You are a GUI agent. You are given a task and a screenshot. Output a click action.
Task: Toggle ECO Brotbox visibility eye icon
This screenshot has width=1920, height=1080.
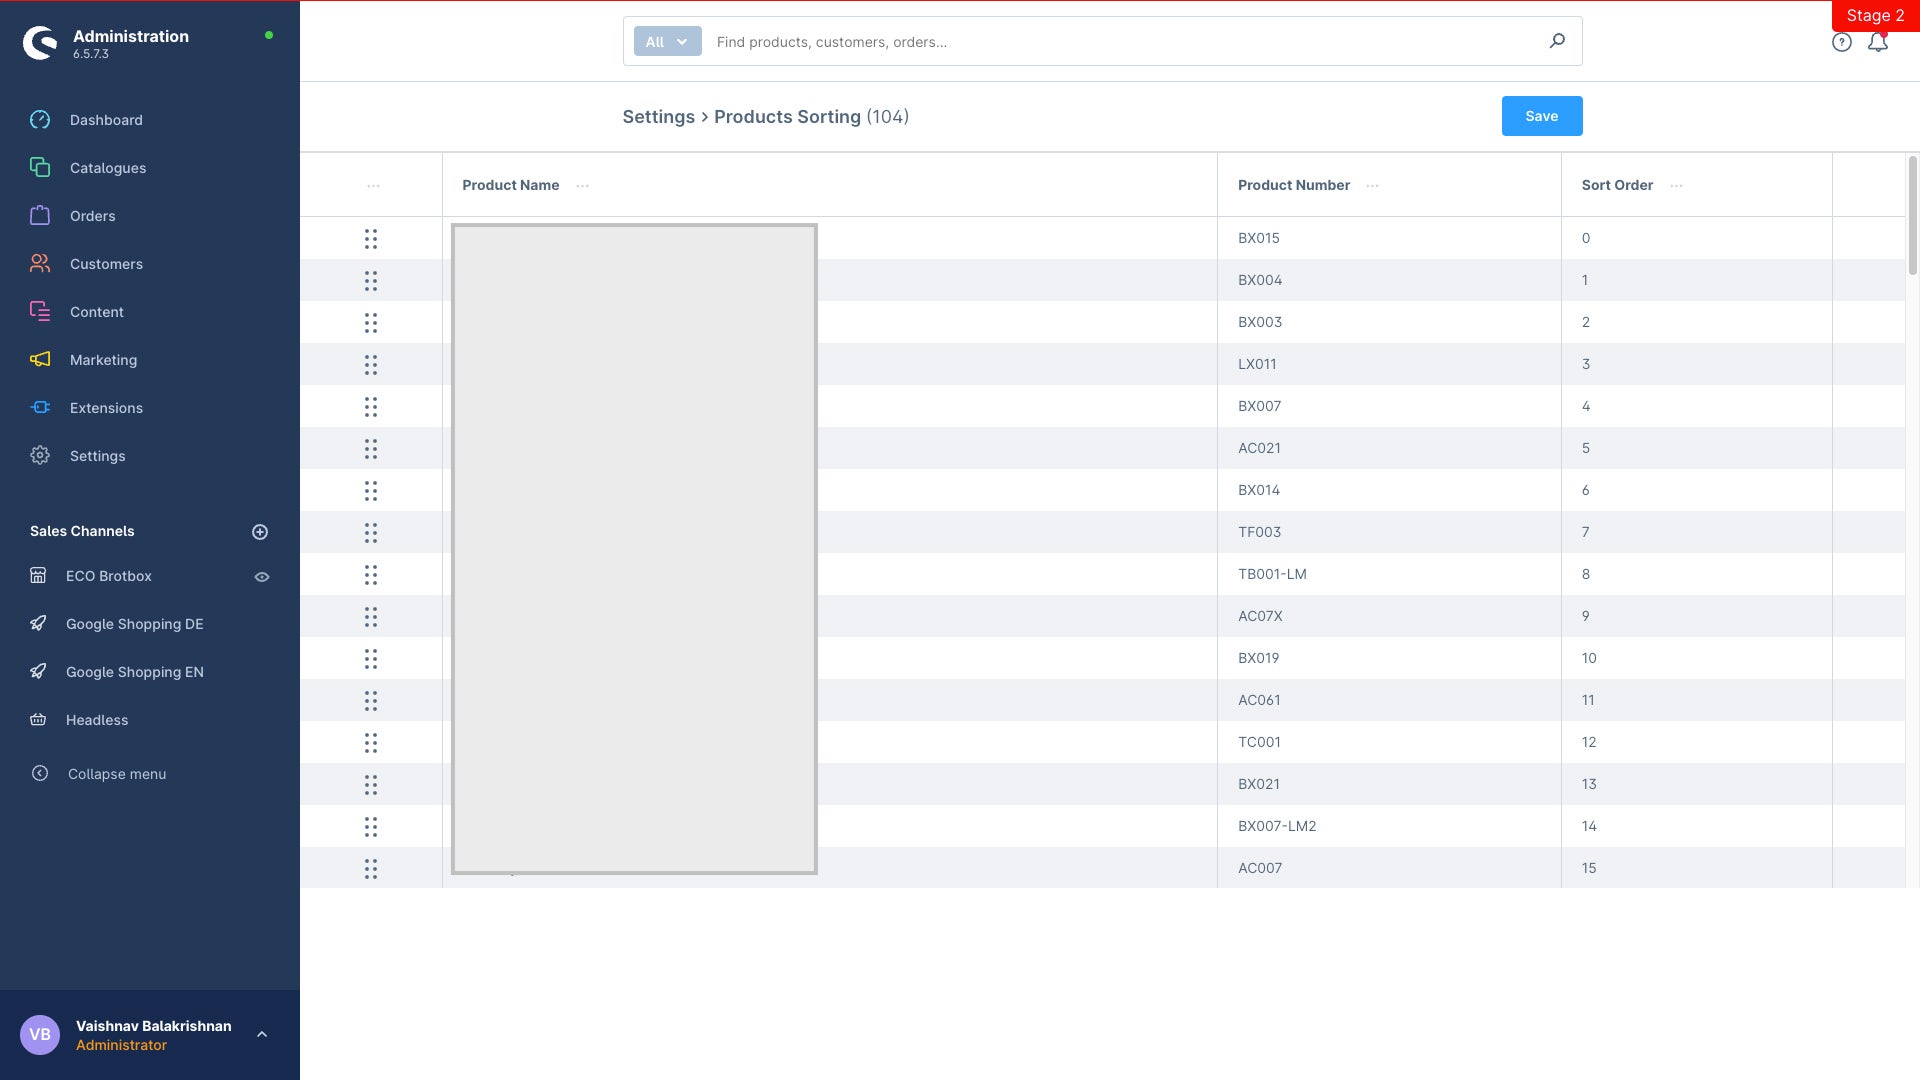[260, 576]
